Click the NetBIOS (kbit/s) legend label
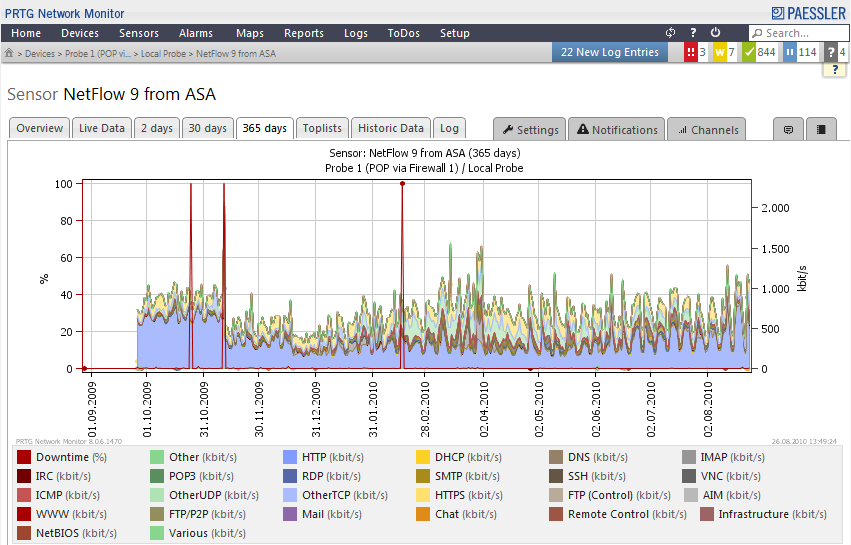Viewport: 851px width, 545px height. [77, 533]
